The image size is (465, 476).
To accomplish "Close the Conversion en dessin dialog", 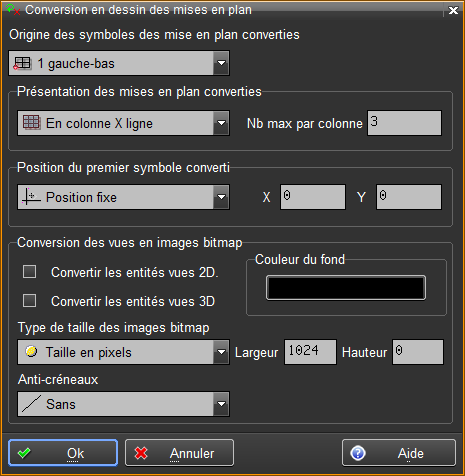I will point(453,10).
